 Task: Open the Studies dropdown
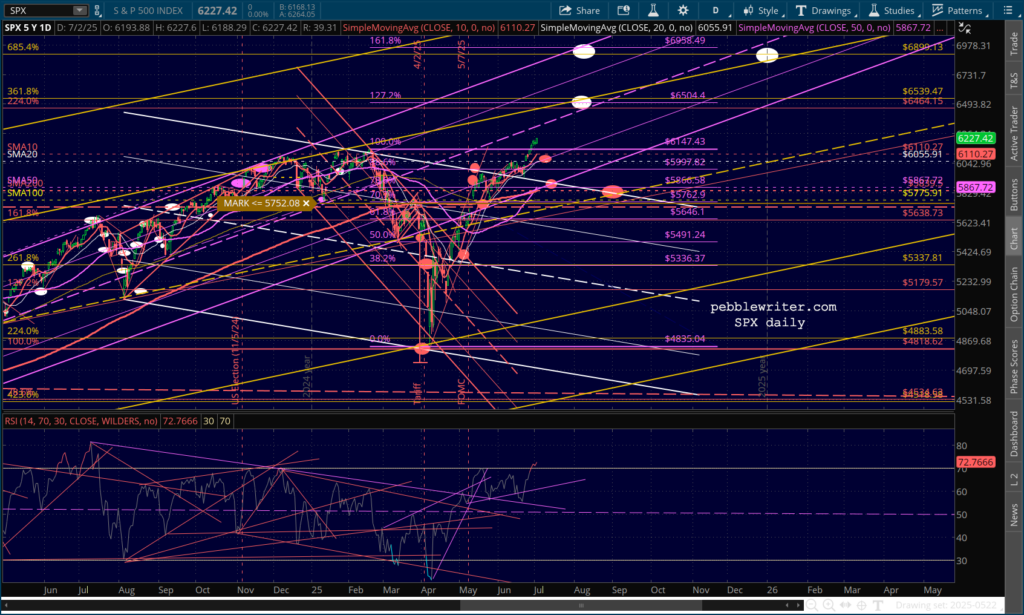pos(893,10)
